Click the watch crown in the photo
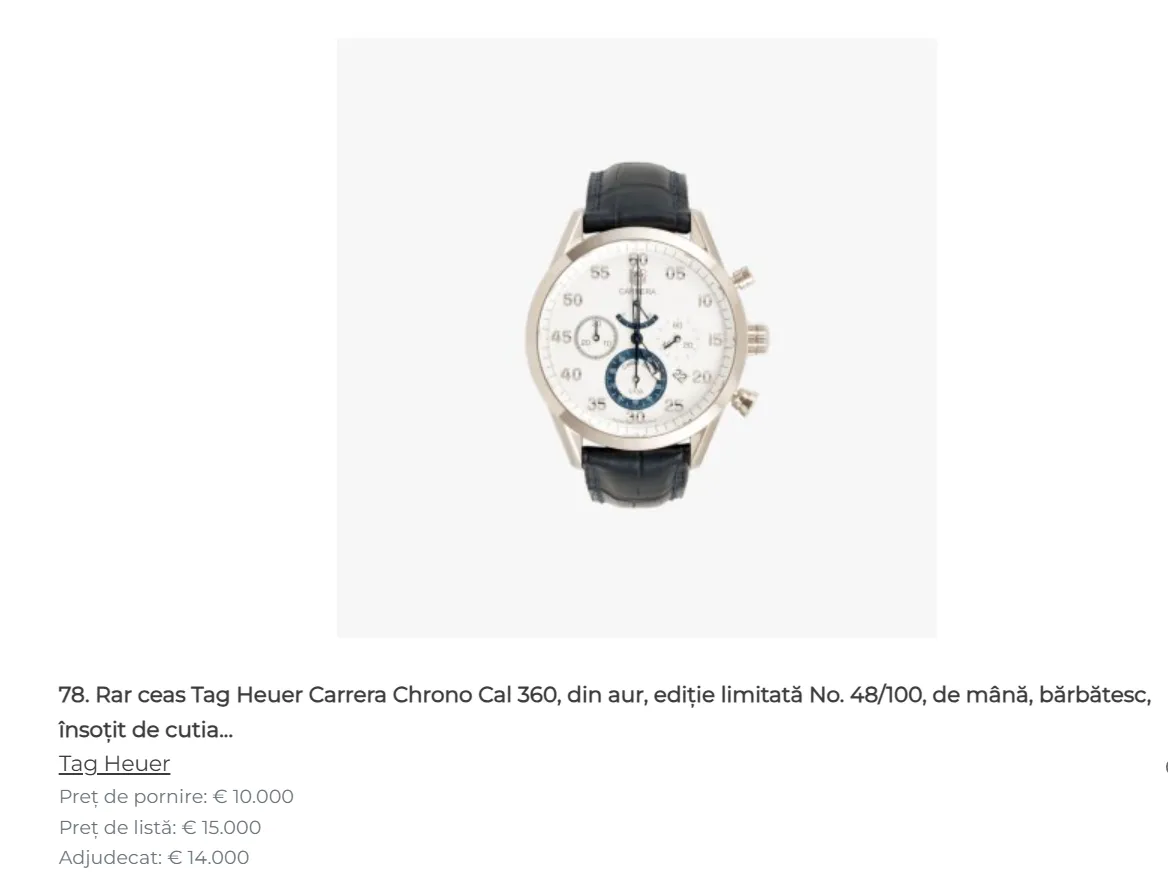Viewport: 1168px width, 883px height. pos(758,340)
